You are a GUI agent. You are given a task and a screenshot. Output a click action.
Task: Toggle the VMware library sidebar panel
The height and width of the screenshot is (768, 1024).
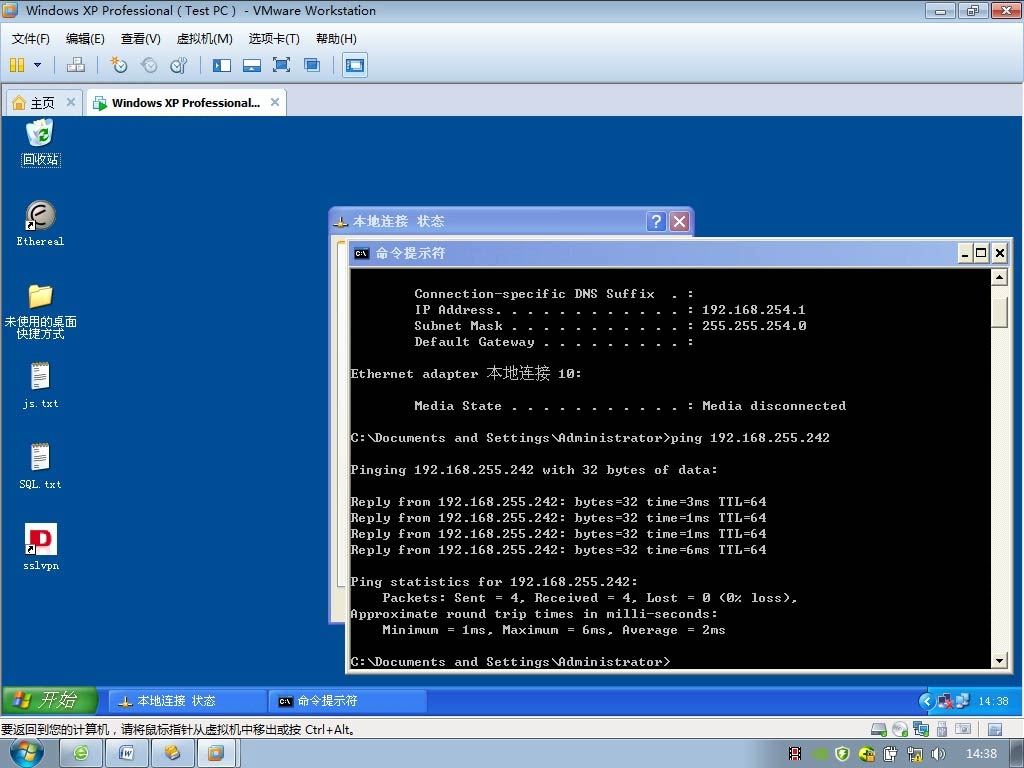221,65
